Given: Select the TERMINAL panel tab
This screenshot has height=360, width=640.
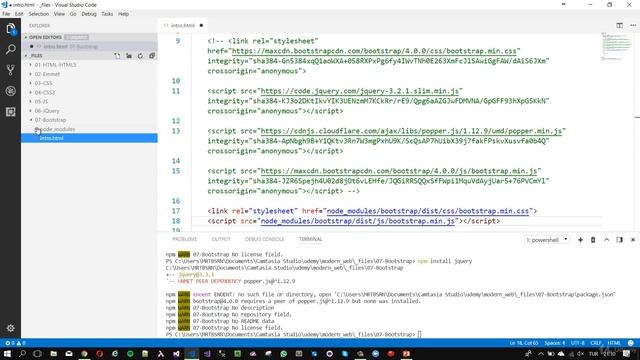Looking at the screenshot, I should 311,239.
